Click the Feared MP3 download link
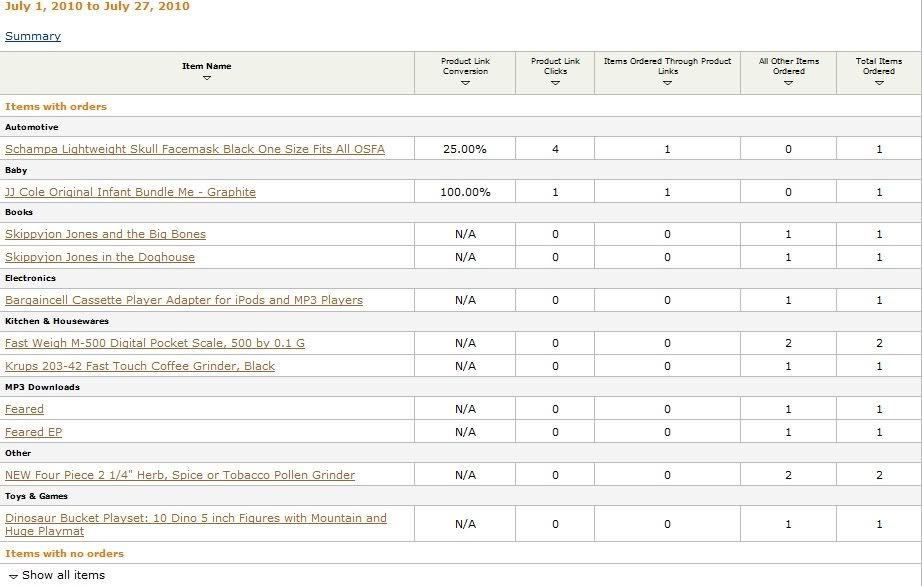Screen dimensions: 922x586 24,409
